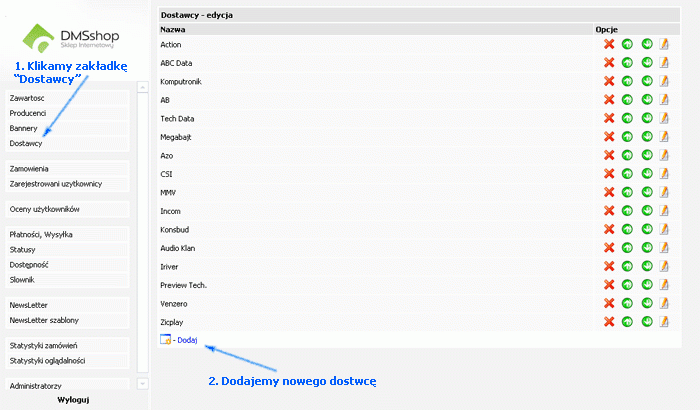The height and width of the screenshot is (410, 700).
Task: Open the Administratorzy menu item
Action: (x=67, y=385)
